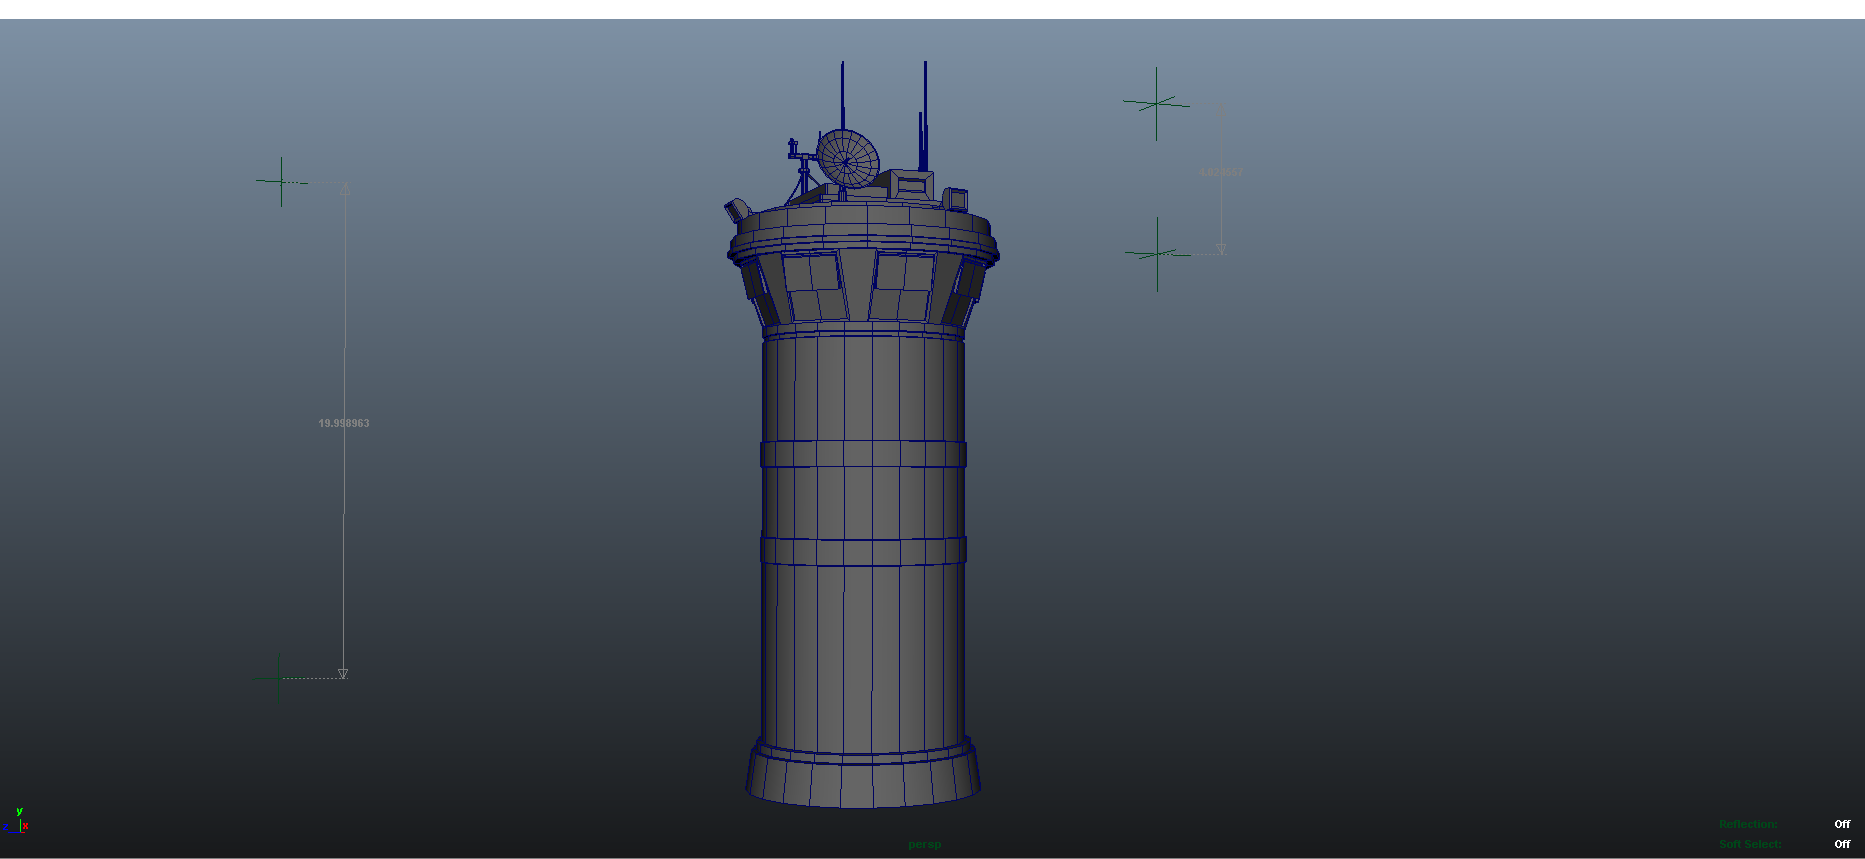The image size is (1865, 859).
Task: Click the XYZ axis orientation gizmo
Action: [x=16, y=821]
